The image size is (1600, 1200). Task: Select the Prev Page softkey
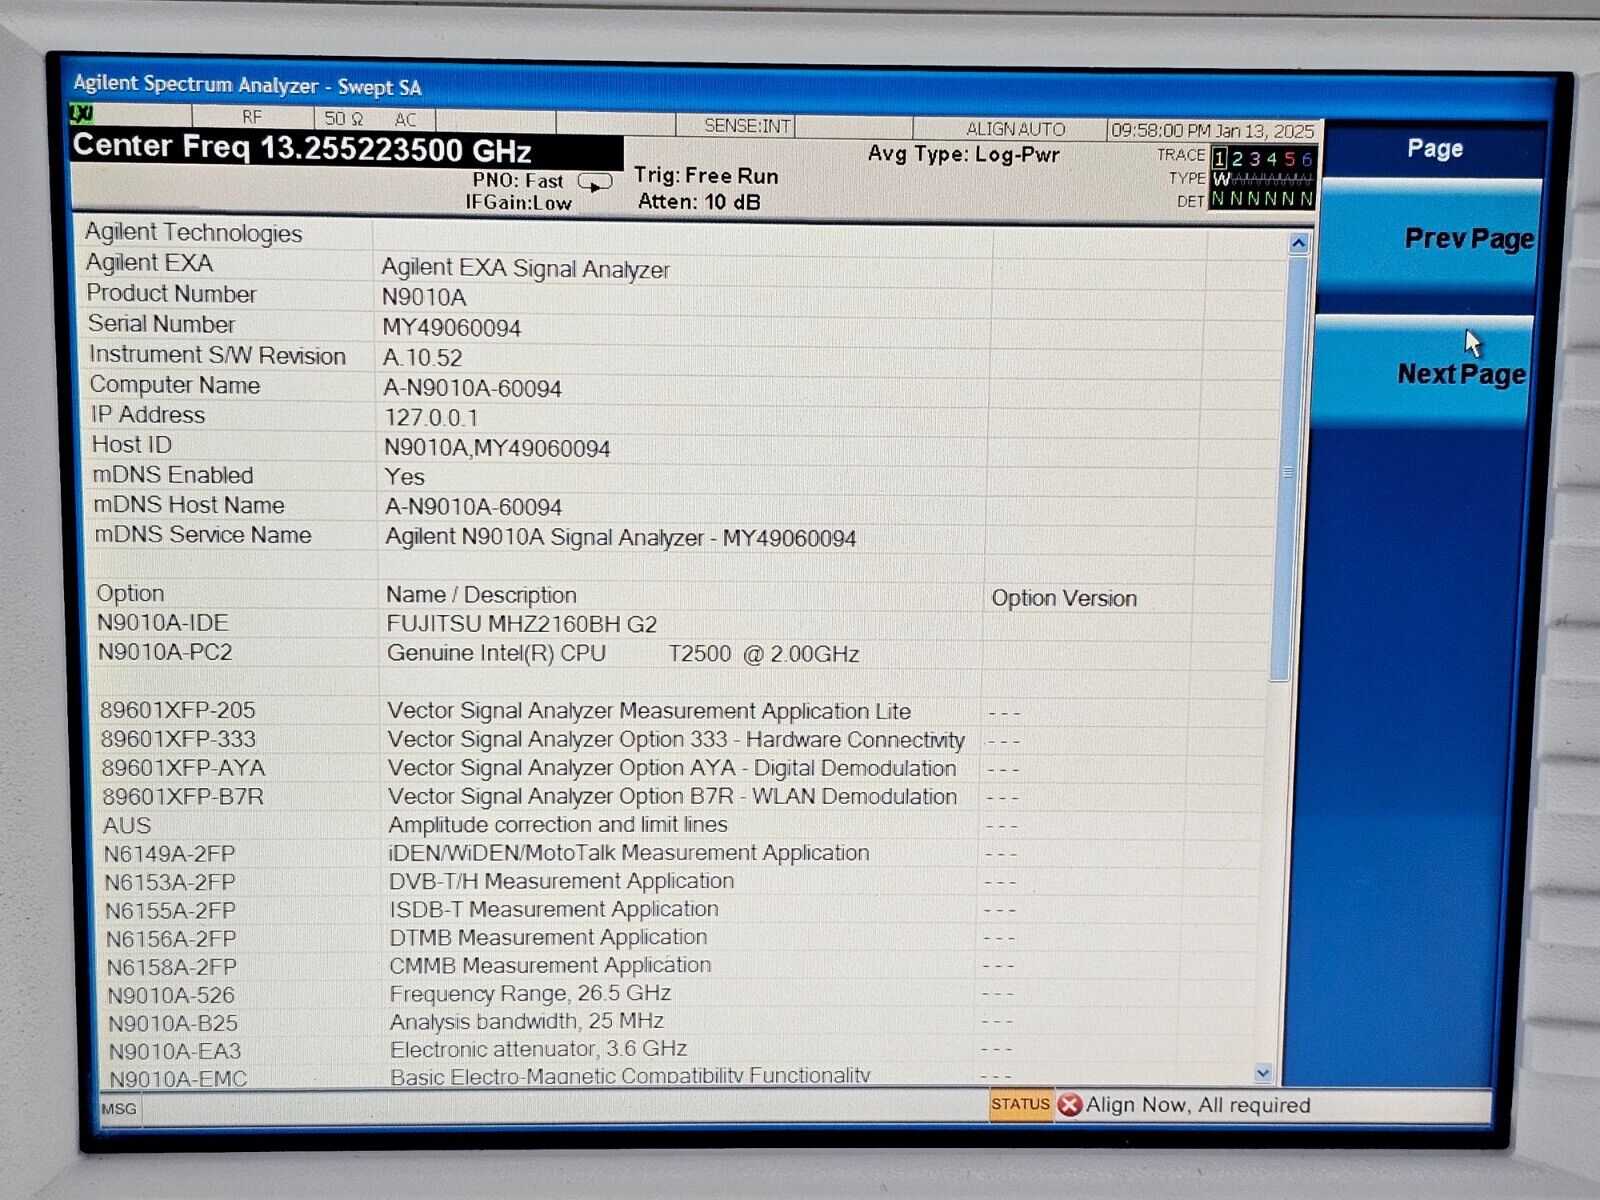[1428, 238]
